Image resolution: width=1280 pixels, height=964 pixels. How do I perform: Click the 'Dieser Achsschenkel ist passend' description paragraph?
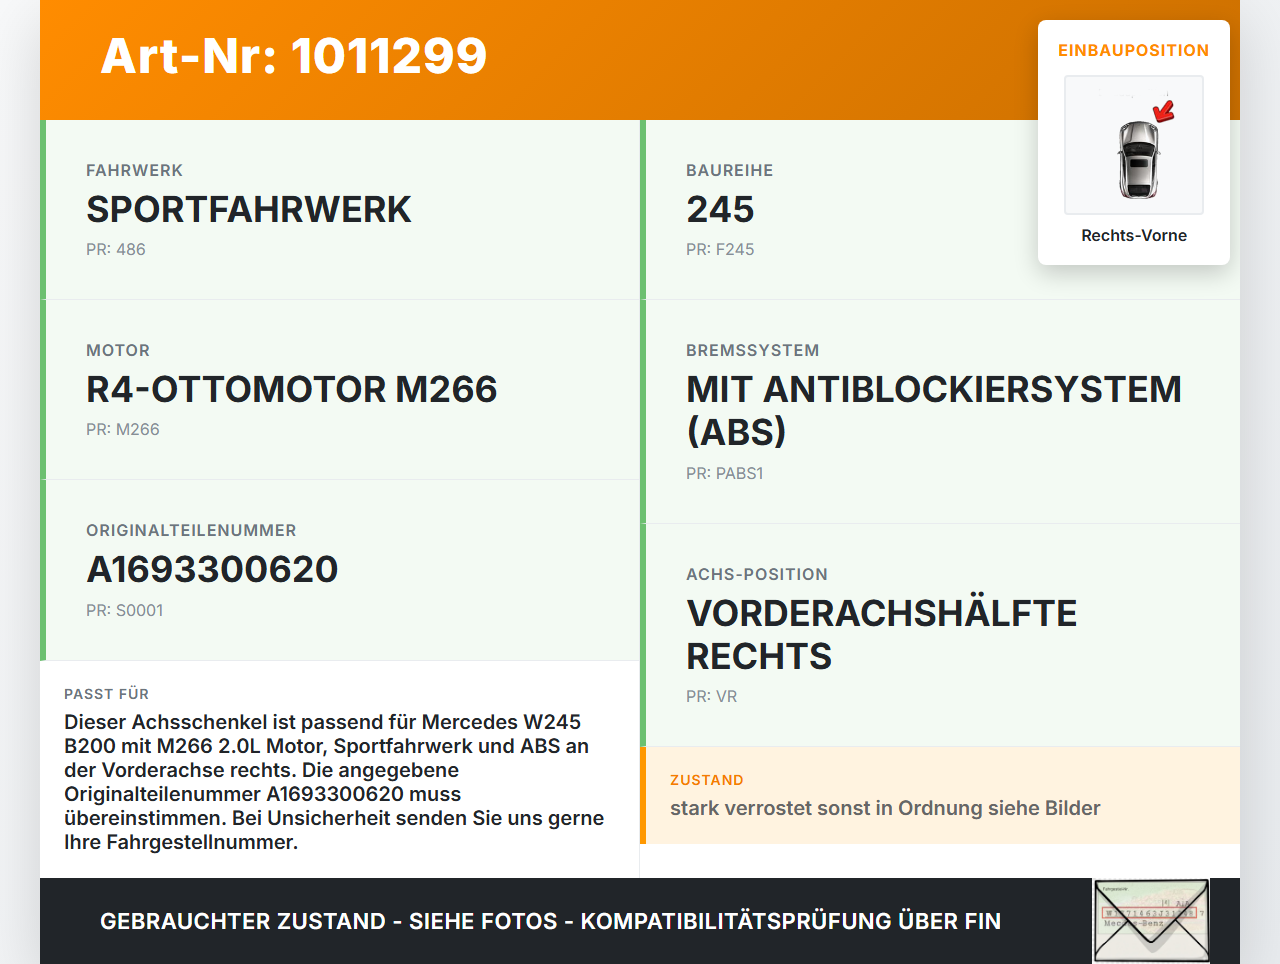tap(334, 782)
